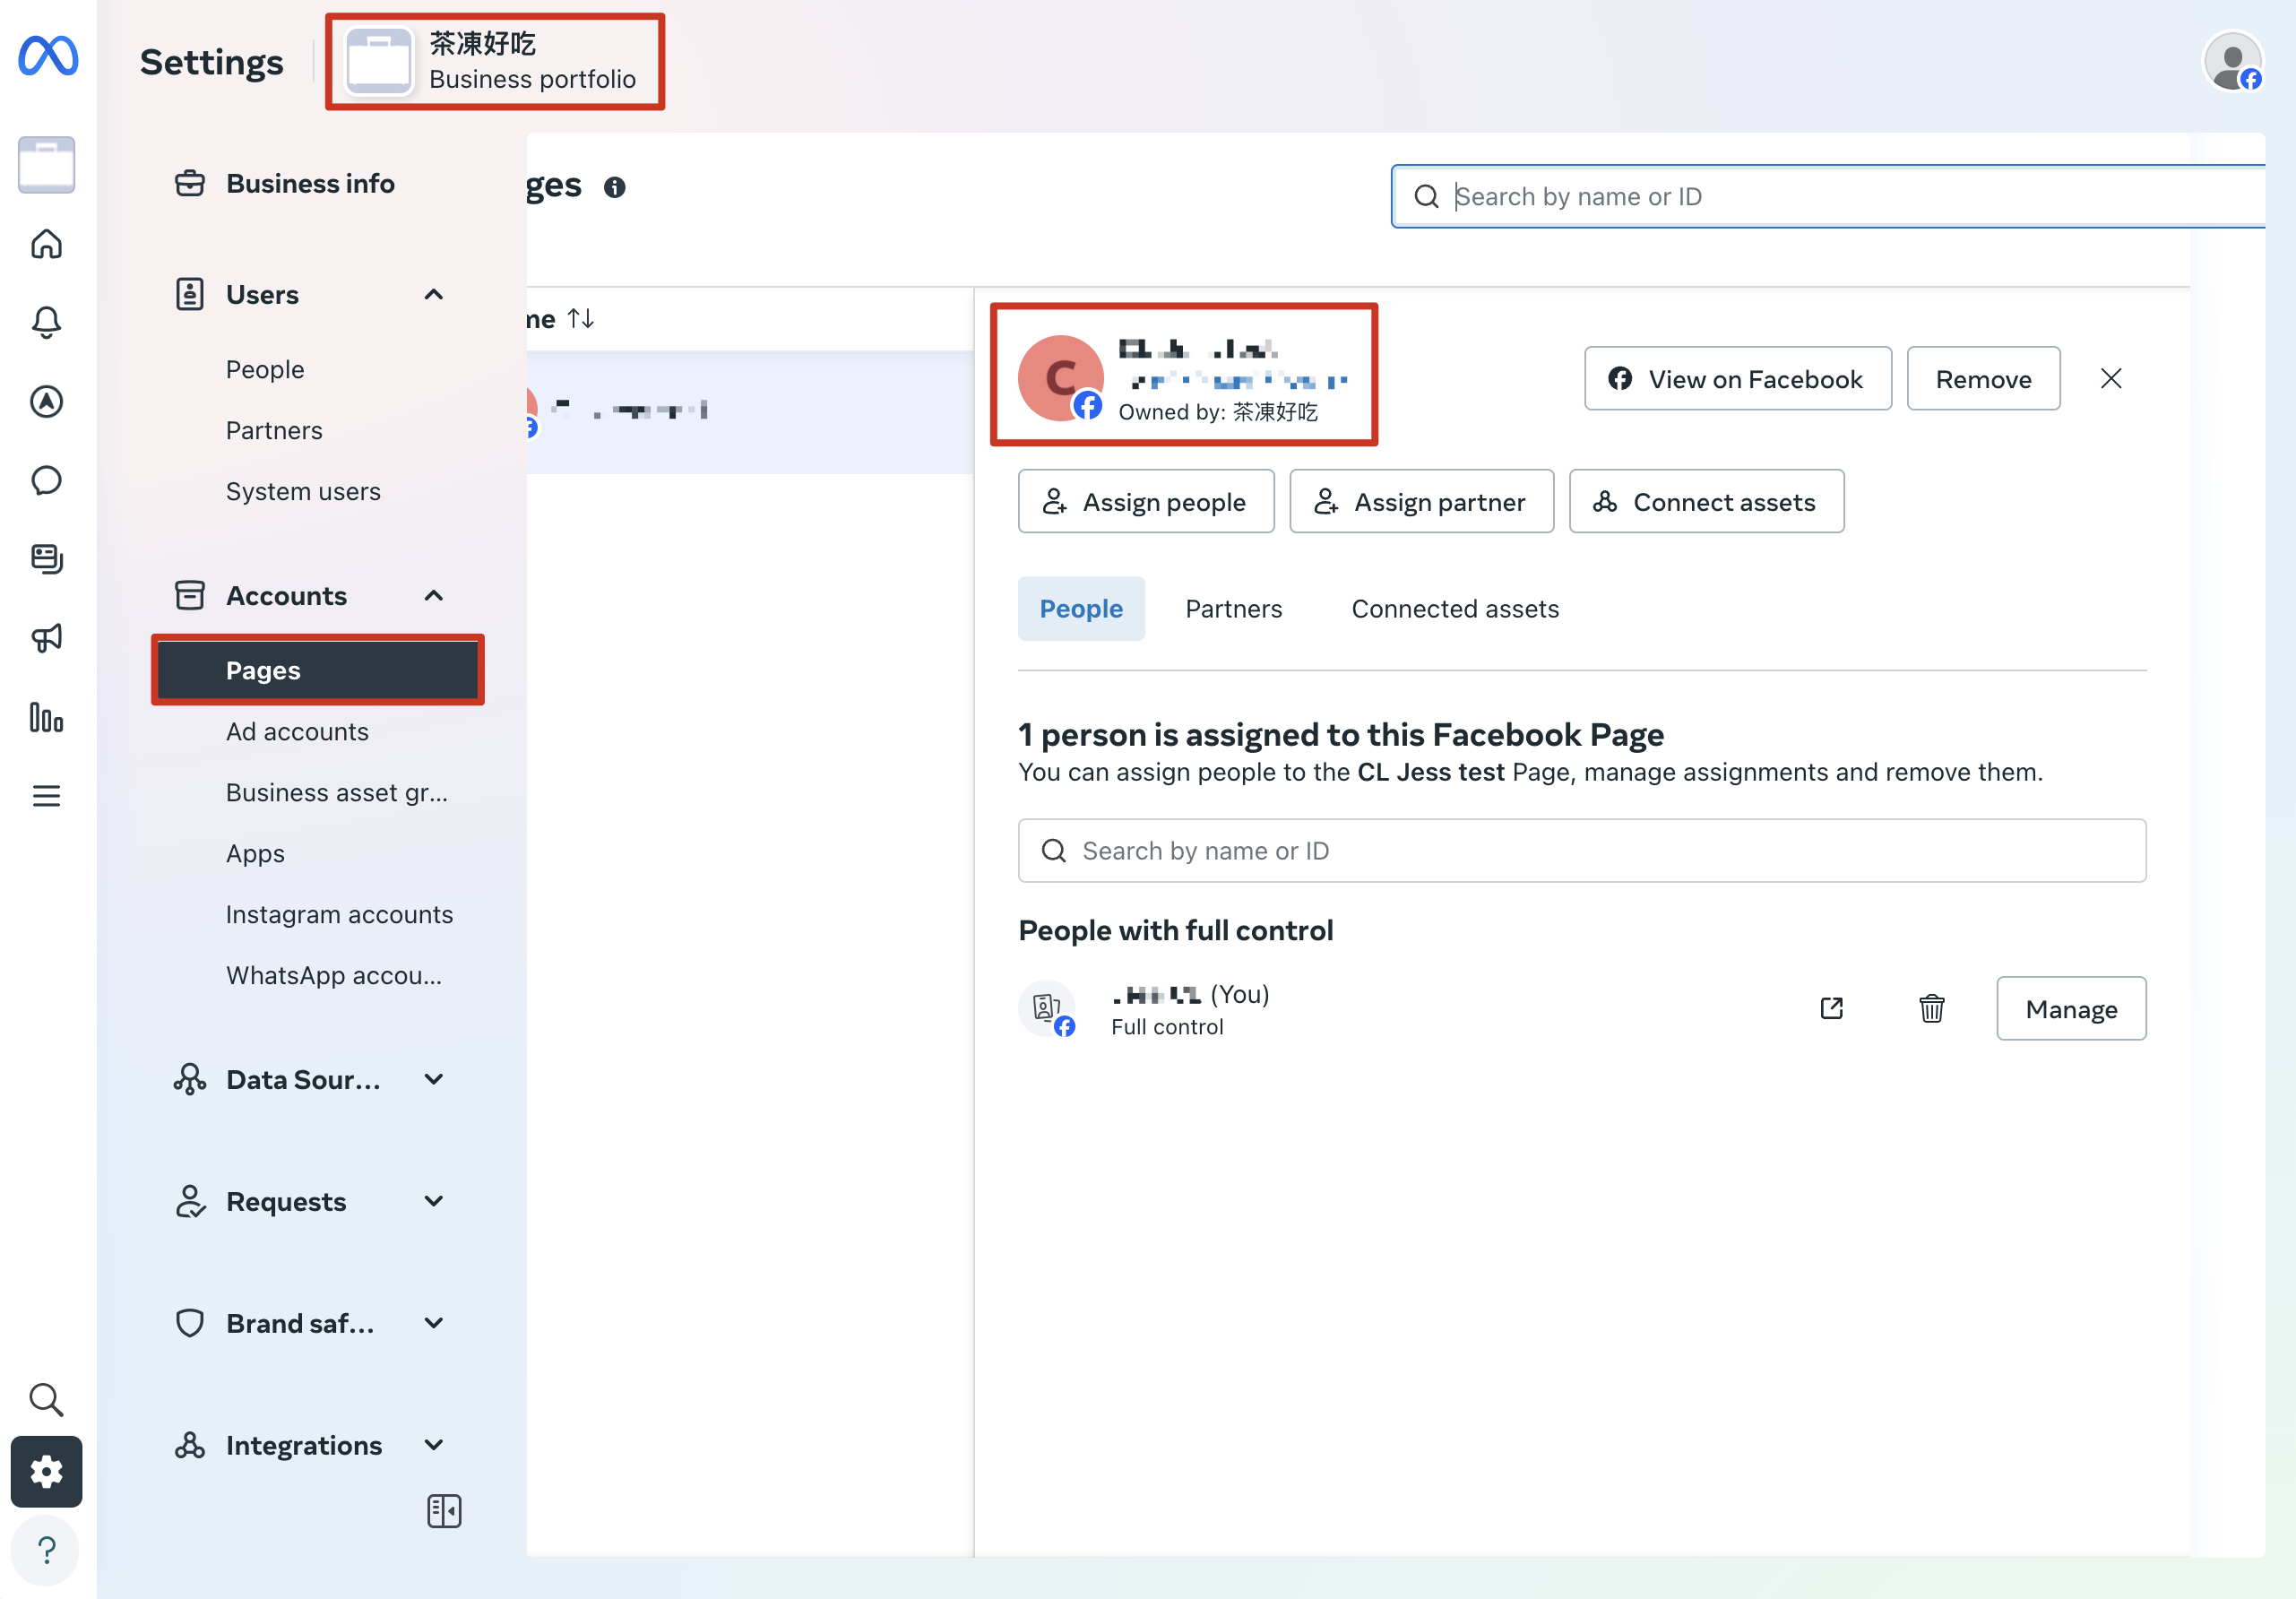Sort the Name column arrows
2296x1599 pixels.
tap(581, 319)
